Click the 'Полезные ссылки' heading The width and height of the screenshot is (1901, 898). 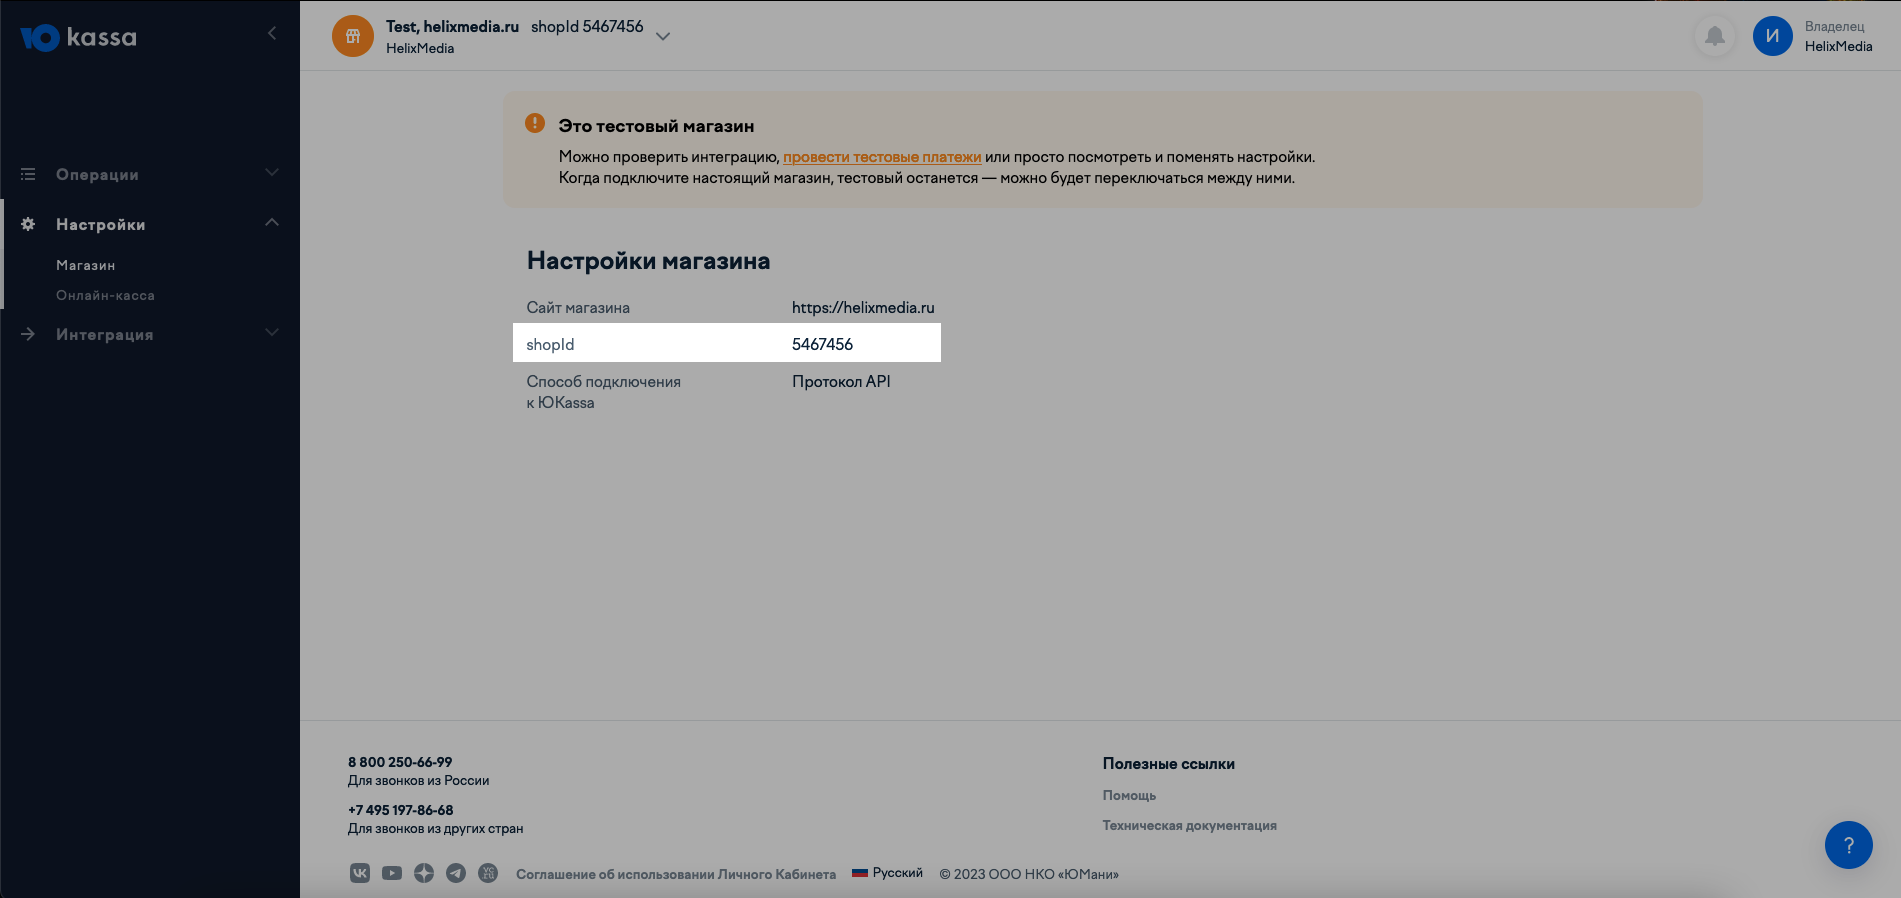(x=1169, y=764)
